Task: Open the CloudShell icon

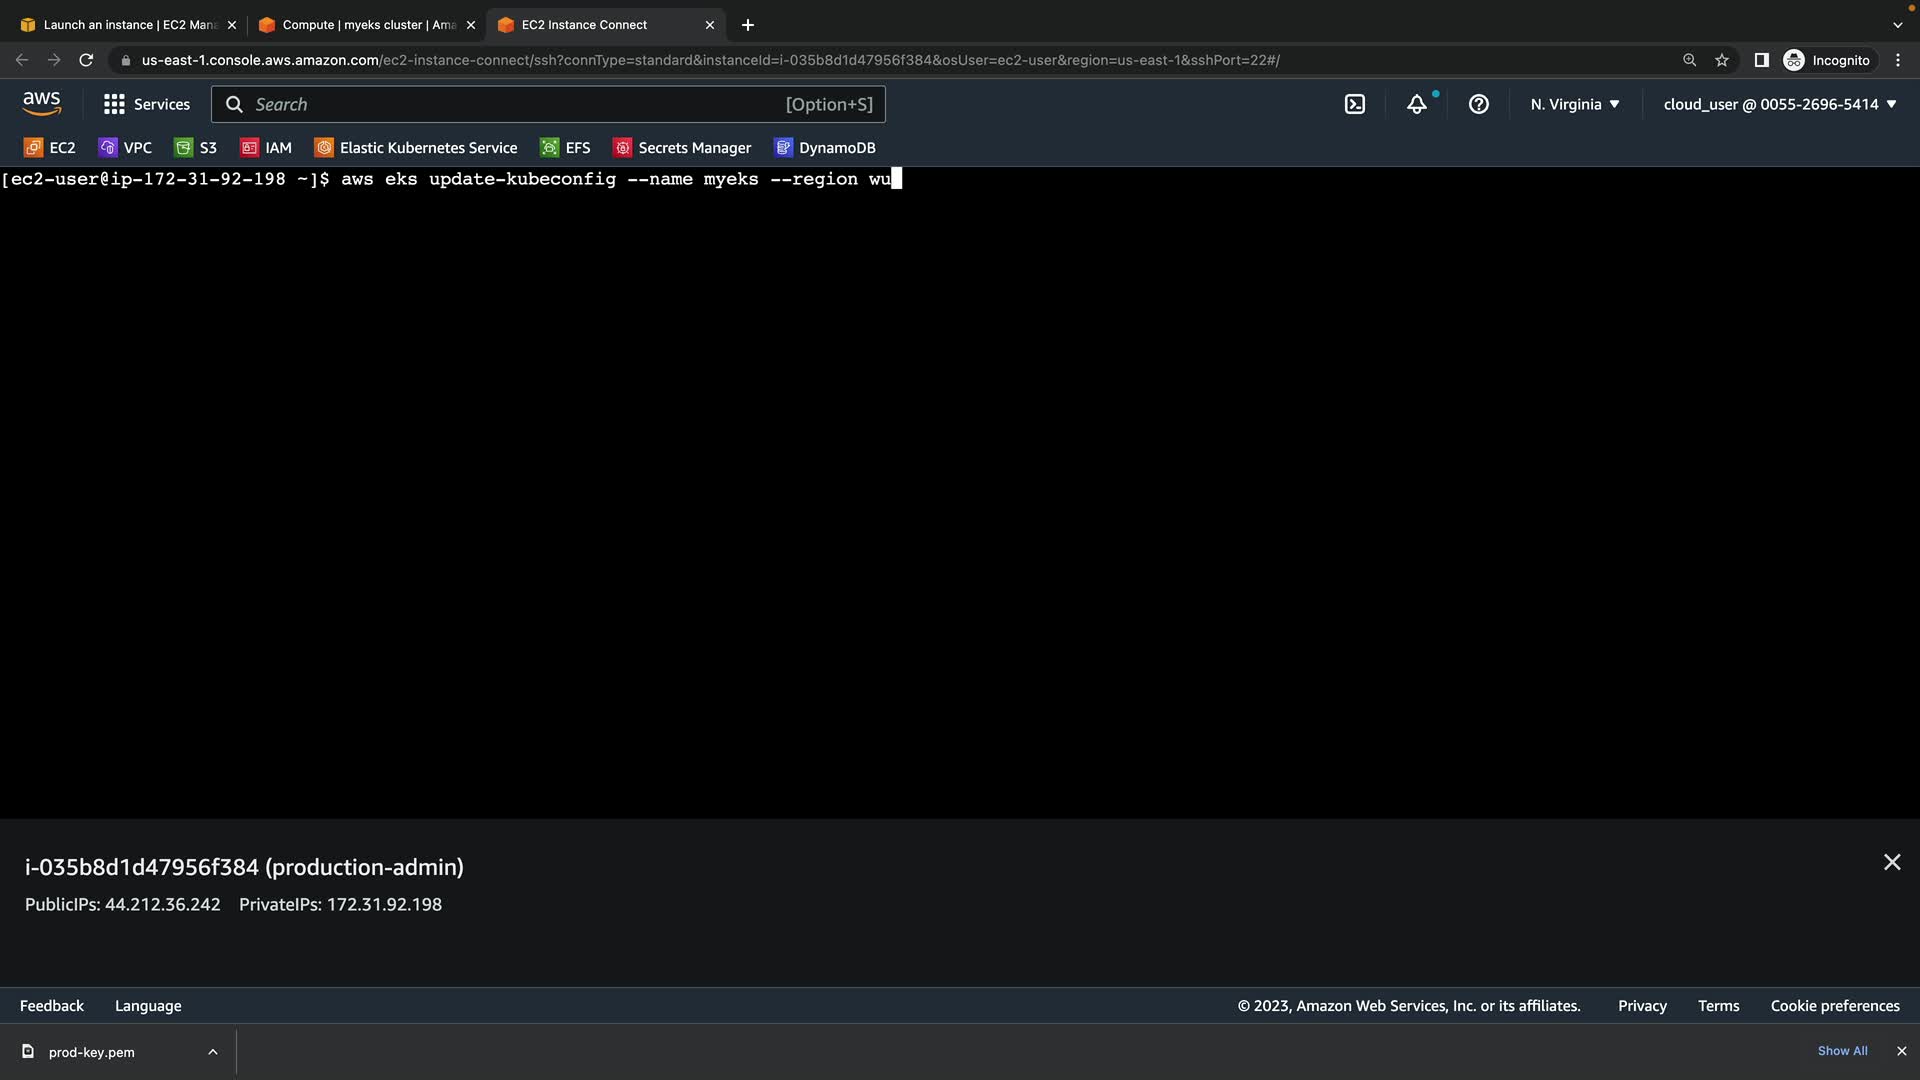Action: (x=1354, y=104)
